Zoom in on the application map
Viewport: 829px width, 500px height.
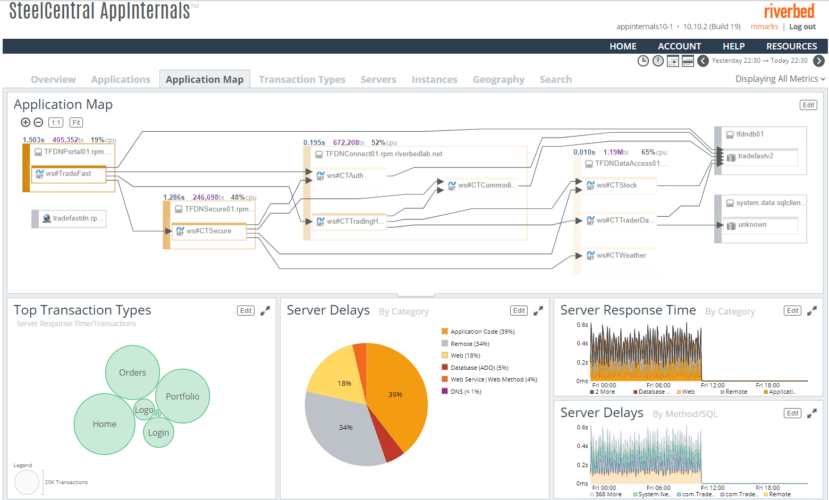pyautogui.click(x=25, y=123)
